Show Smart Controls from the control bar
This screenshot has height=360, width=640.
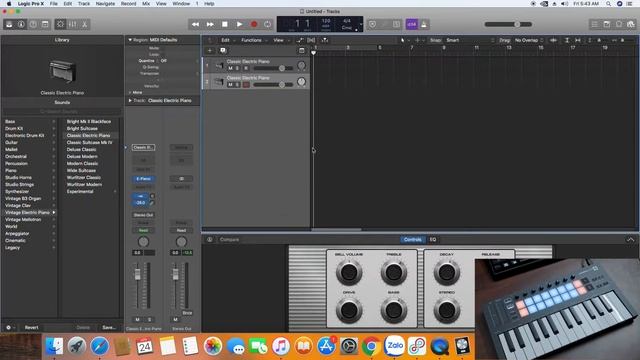[x=60, y=24]
